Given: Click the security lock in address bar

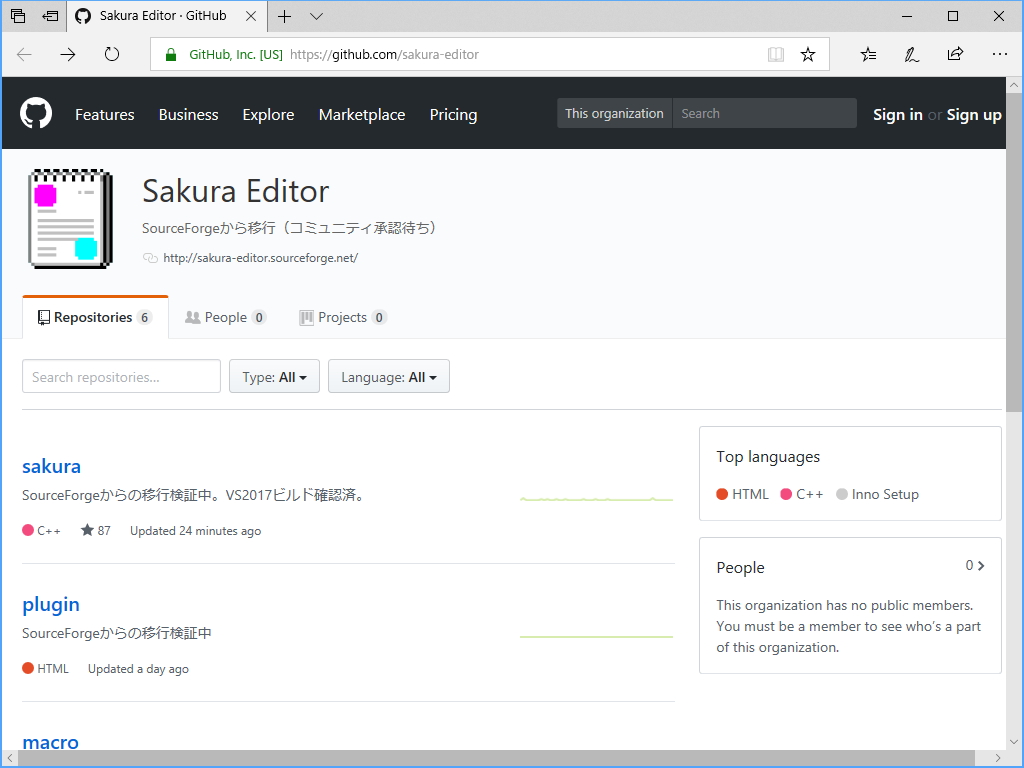Looking at the screenshot, I should coord(170,55).
